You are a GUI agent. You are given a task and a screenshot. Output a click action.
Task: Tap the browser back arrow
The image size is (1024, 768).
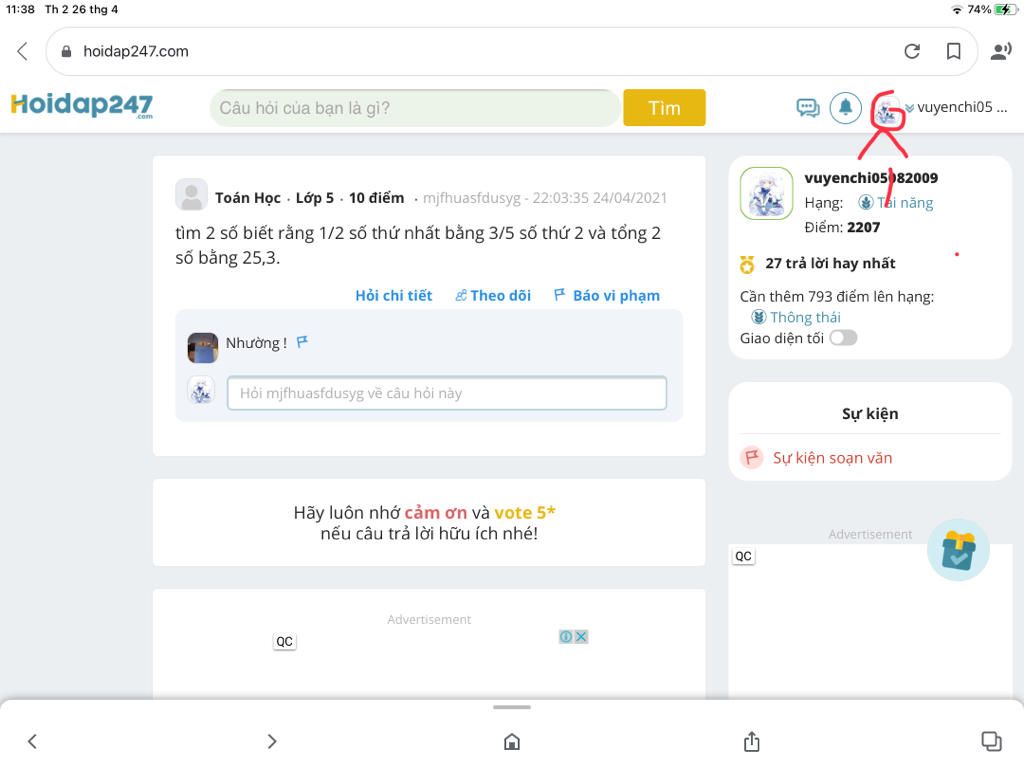pyautogui.click(x=22, y=52)
